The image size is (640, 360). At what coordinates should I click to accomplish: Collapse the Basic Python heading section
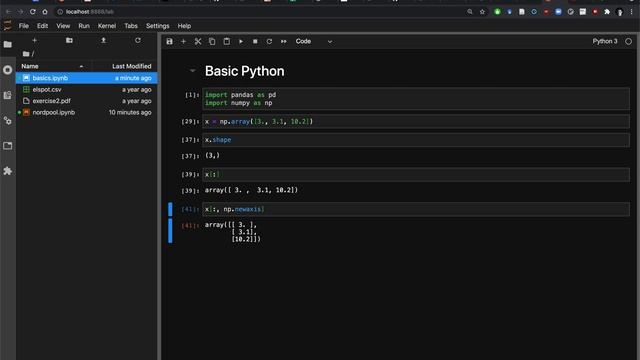pos(192,71)
